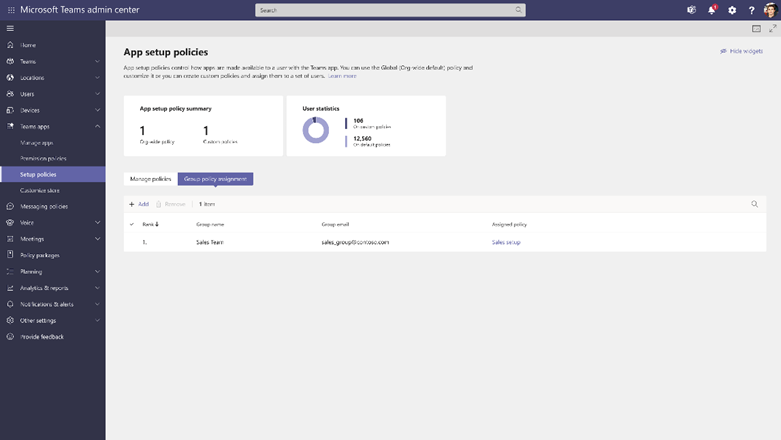Sort by Rank column

coord(150,224)
